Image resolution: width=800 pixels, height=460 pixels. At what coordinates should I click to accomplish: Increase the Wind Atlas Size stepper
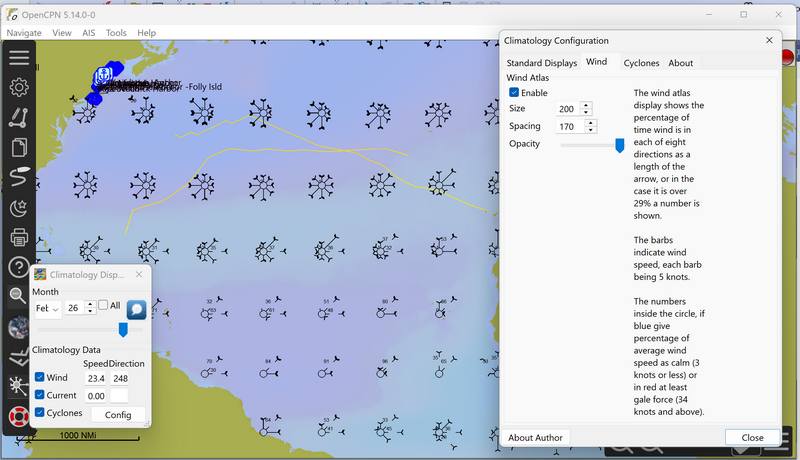[x=586, y=105]
